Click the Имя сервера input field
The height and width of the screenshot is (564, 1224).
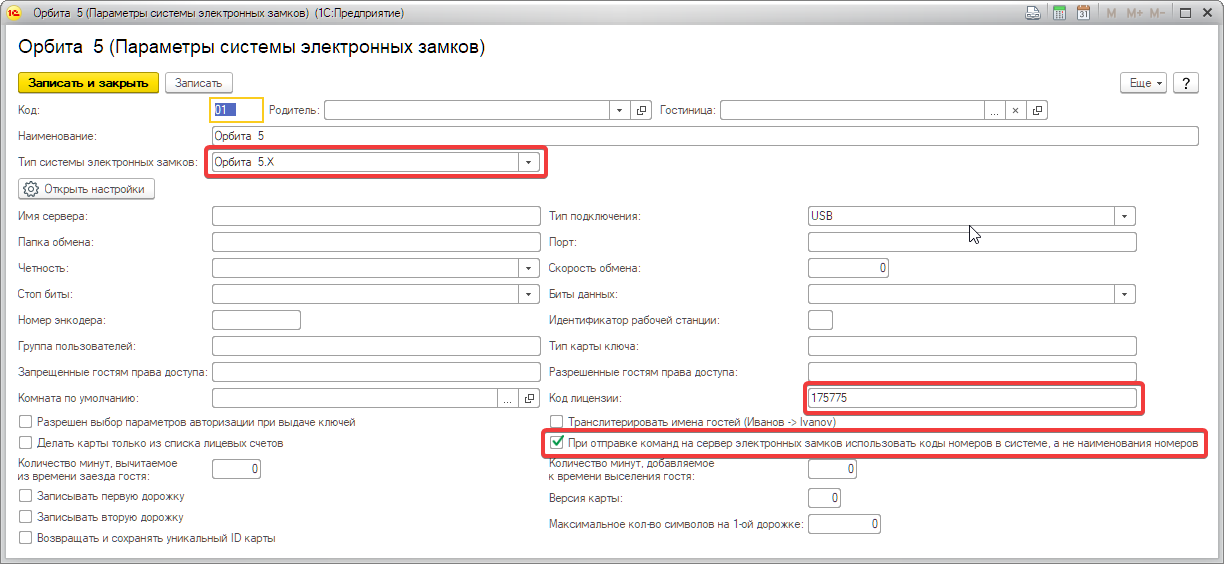[376, 216]
